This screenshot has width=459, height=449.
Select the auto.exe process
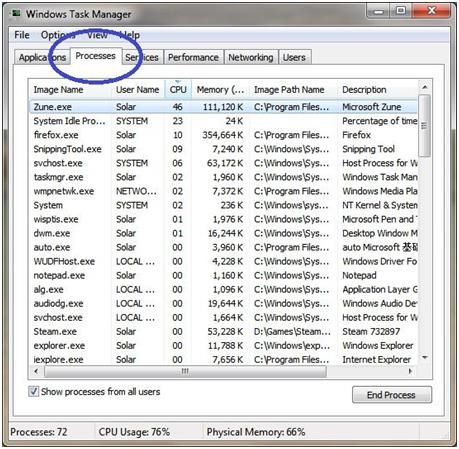point(223,247)
